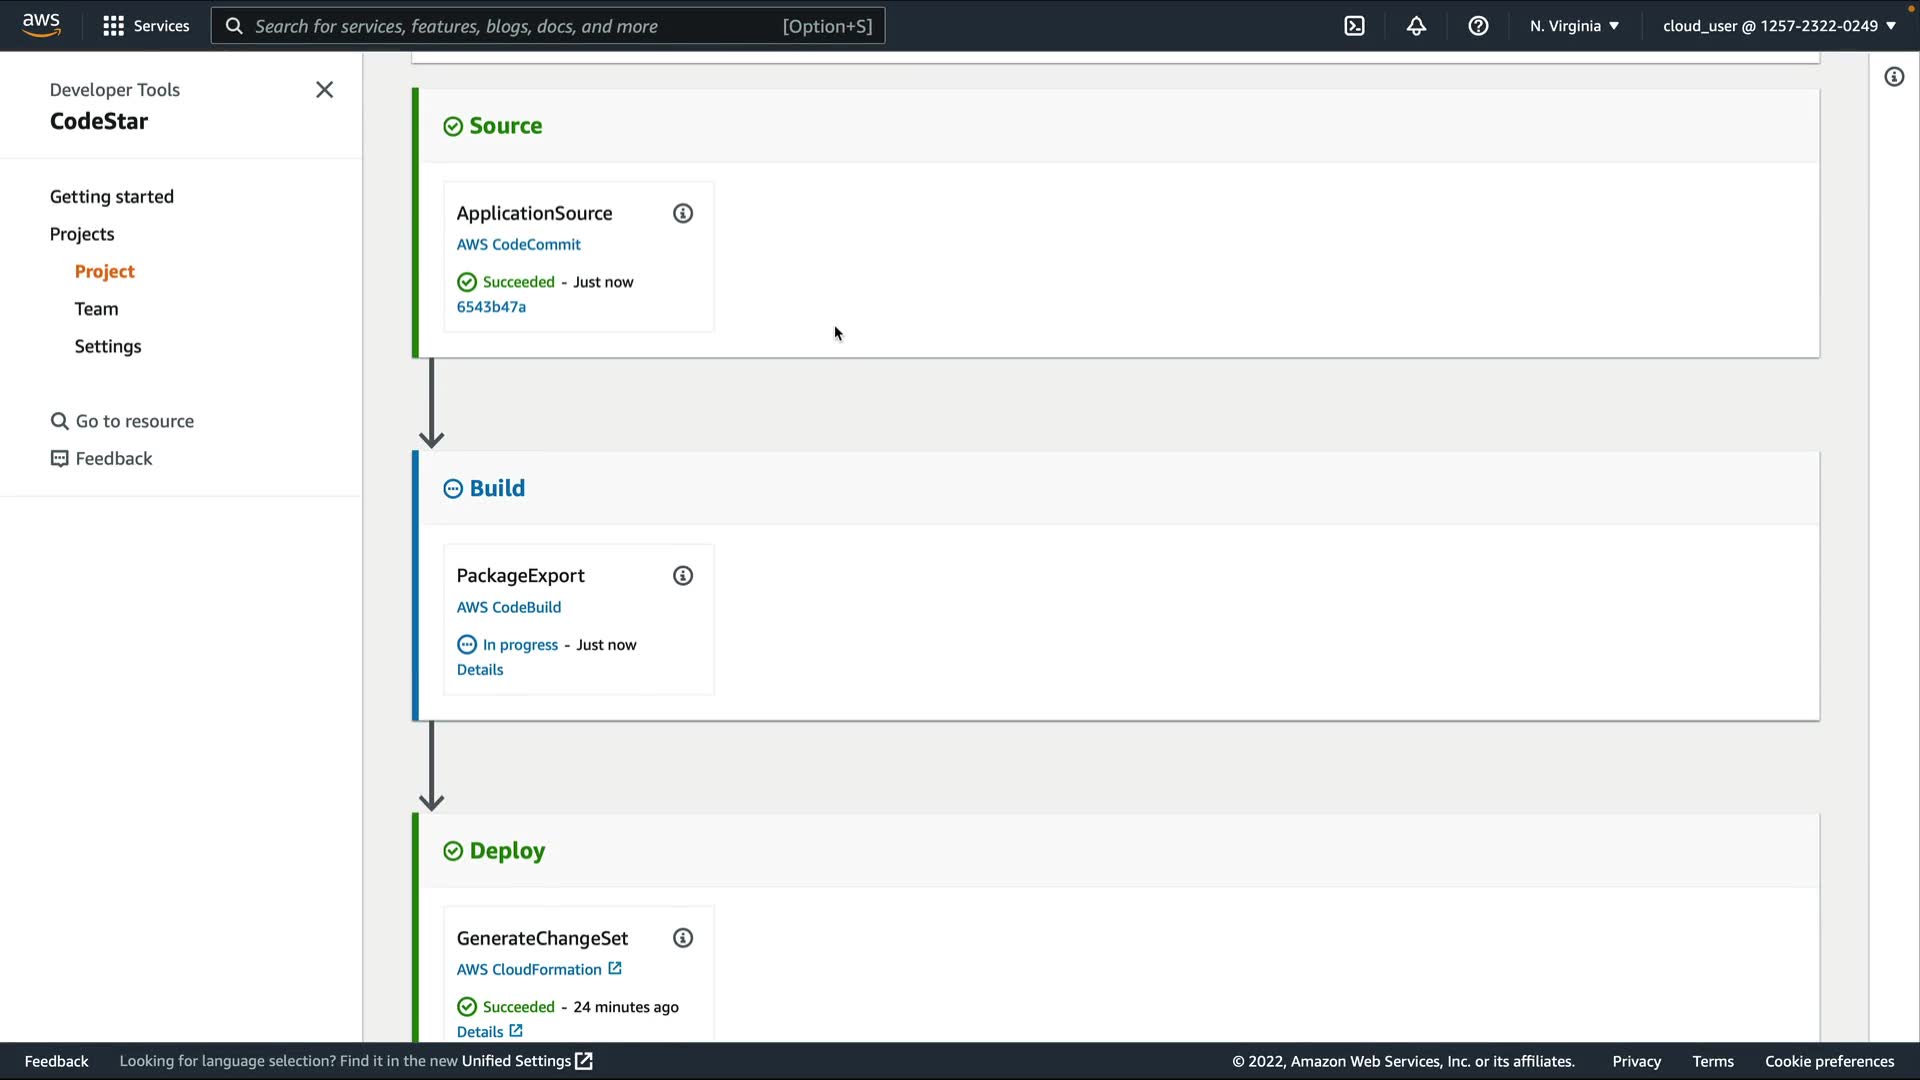
Task: Click the AWS logo home icon
Action: click(x=41, y=25)
